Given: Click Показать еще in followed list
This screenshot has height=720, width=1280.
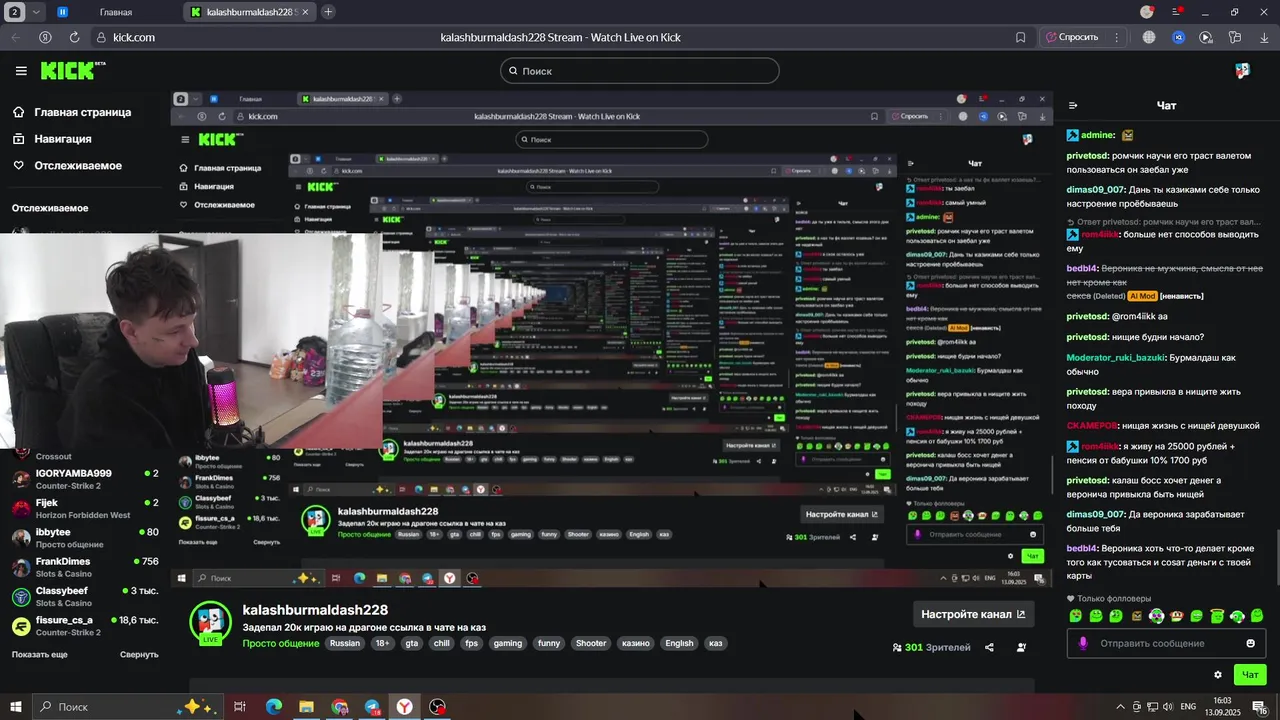Looking at the screenshot, I should coord(40,654).
